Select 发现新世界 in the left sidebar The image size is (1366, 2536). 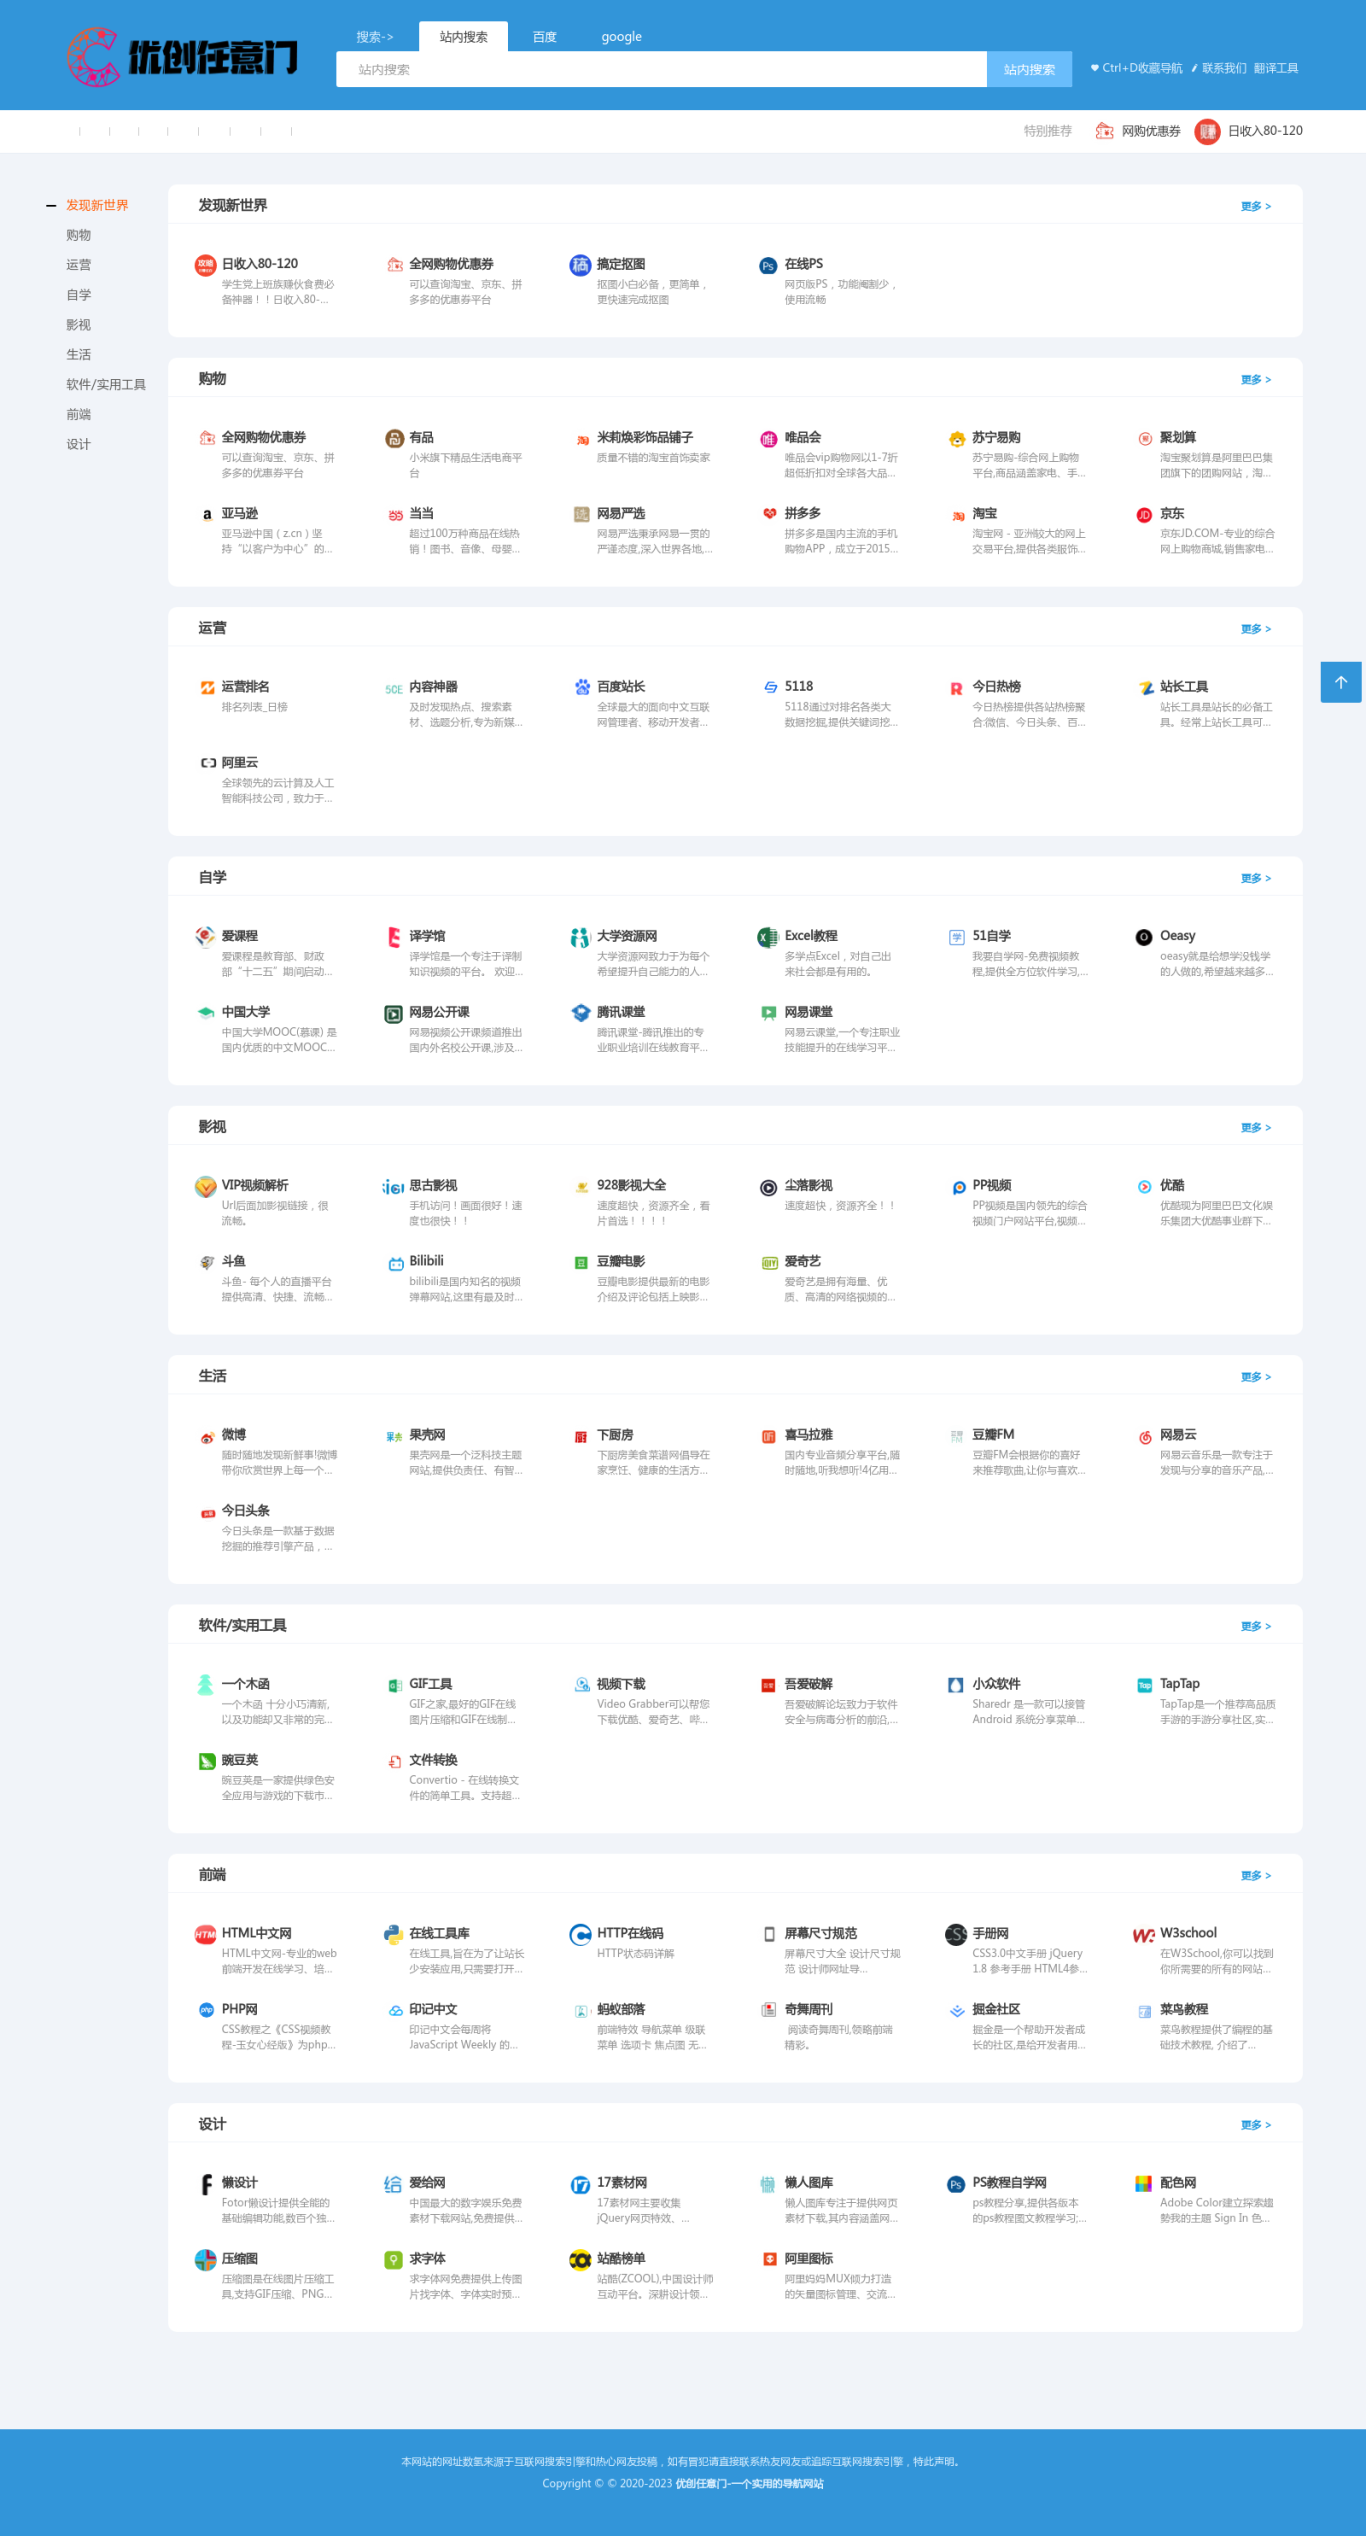pyautogui.click(x=97, y=205)
